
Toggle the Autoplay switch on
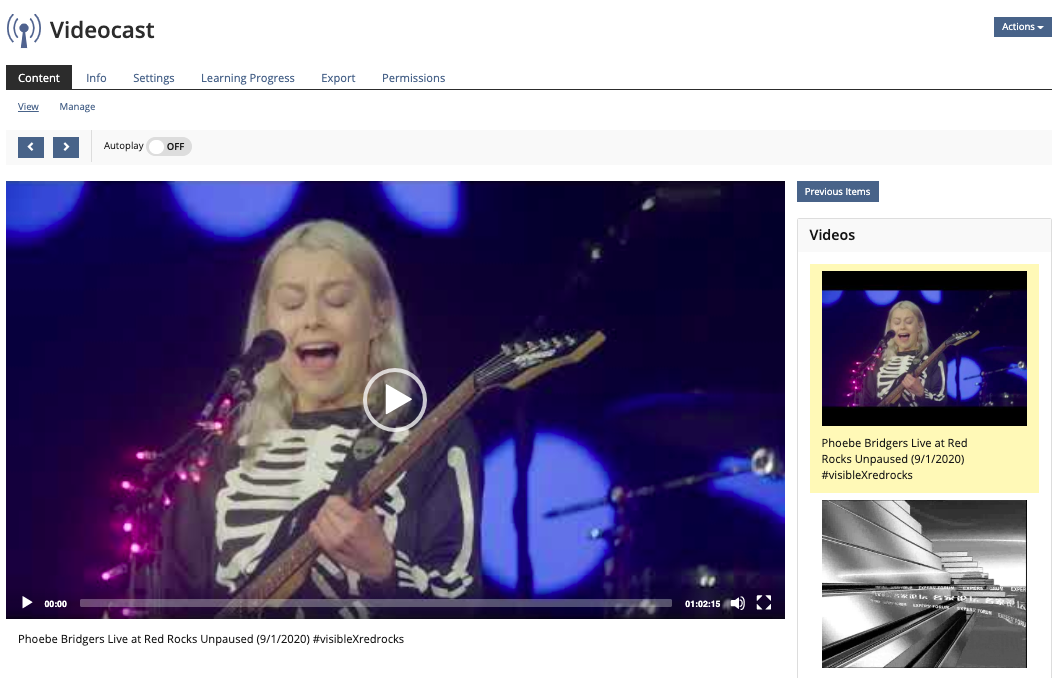[x=169, y=147]
